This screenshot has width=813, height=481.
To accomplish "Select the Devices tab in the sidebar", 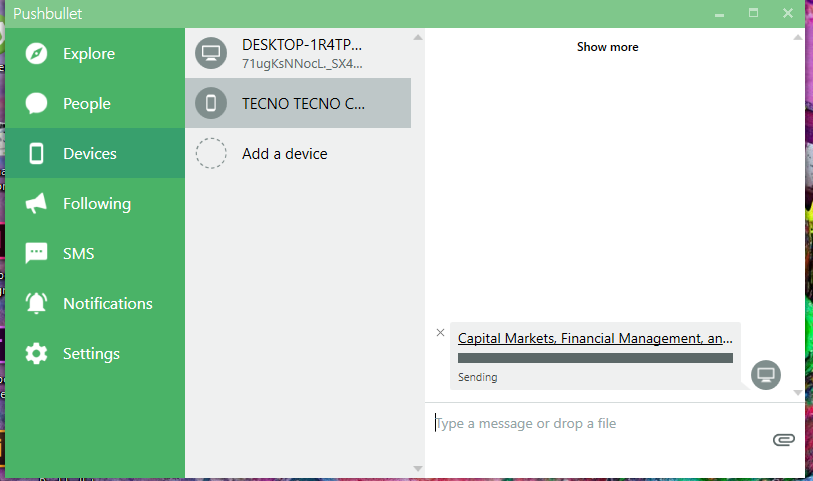I will click(x=95, y=153).
